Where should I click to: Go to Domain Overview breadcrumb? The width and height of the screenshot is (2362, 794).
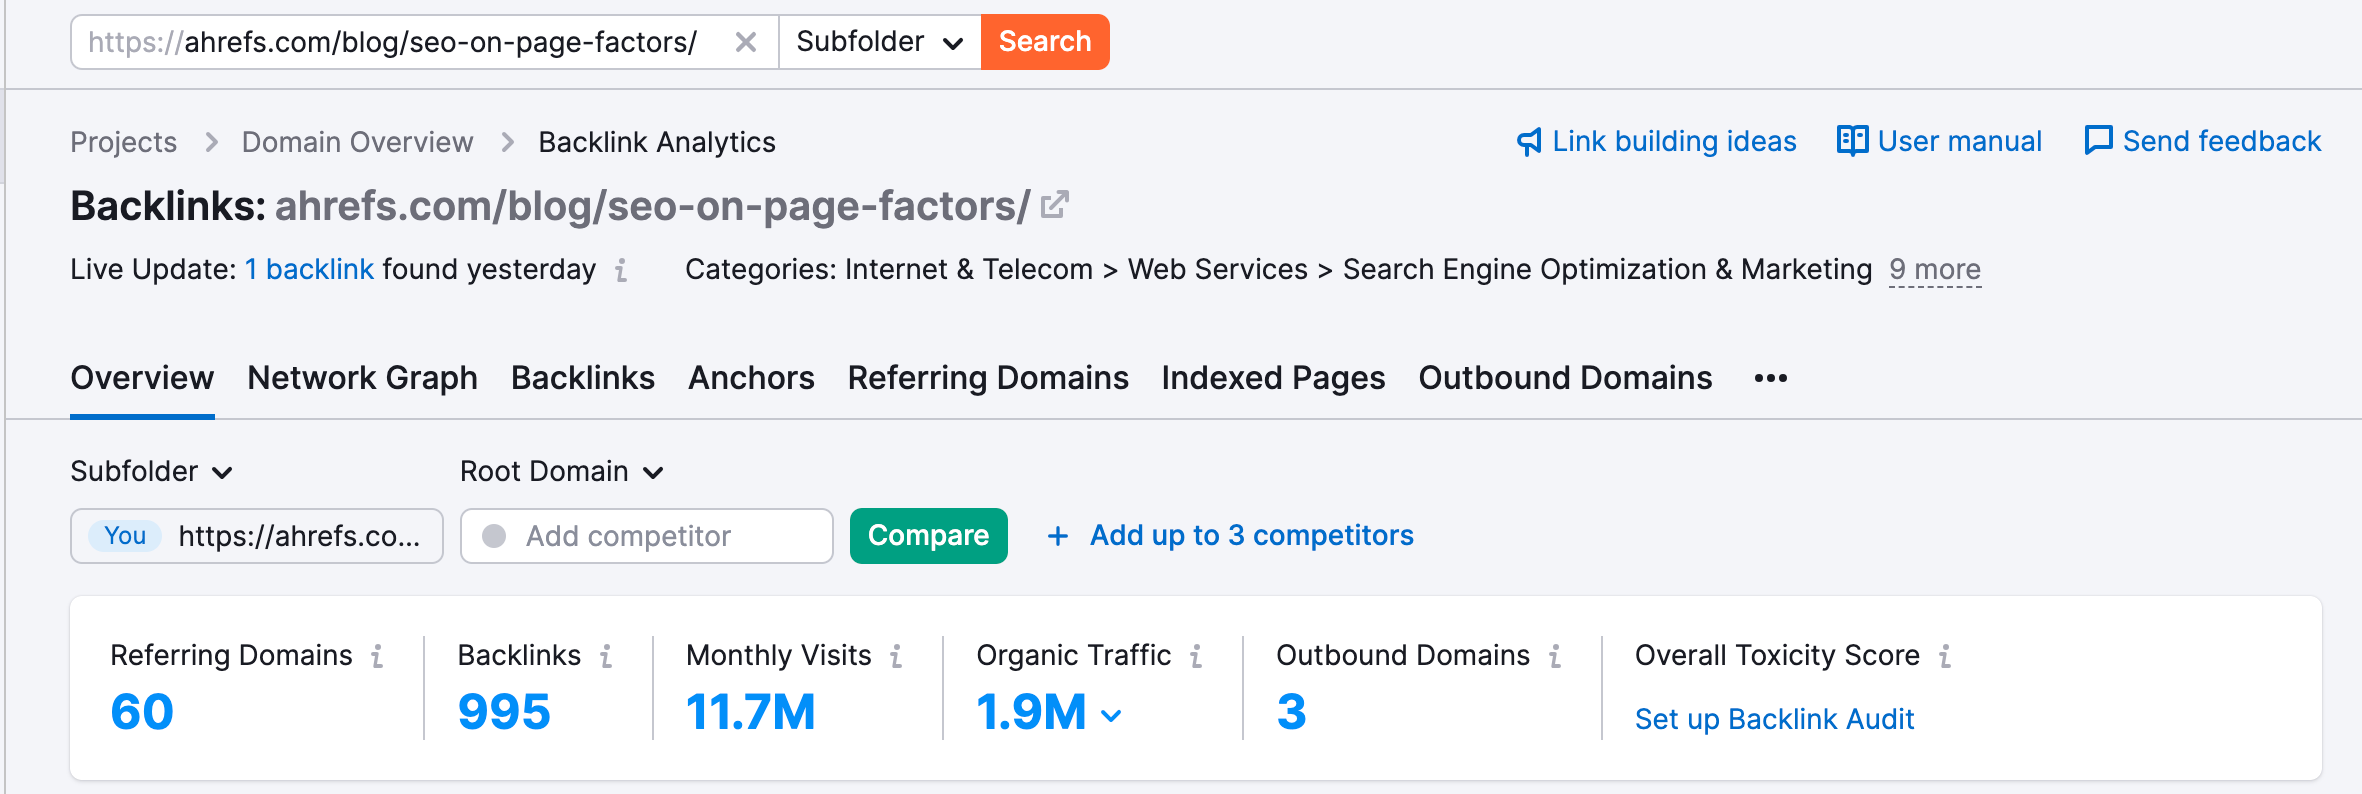(x=357, y=142)
